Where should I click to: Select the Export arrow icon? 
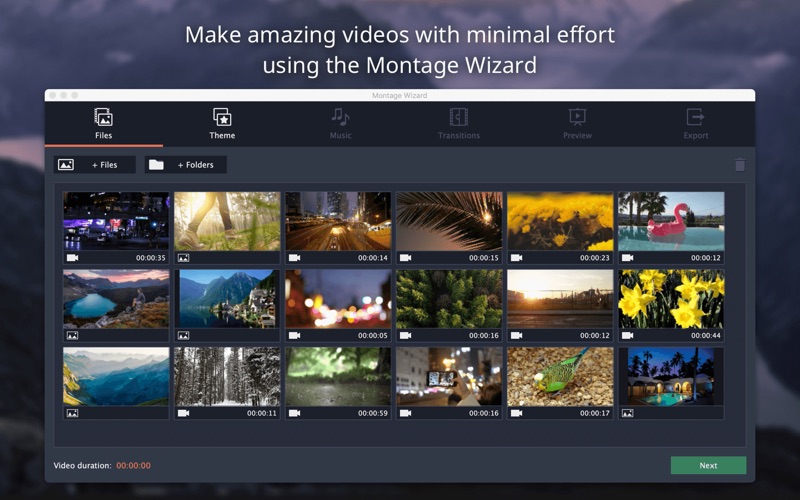point(695,117)
